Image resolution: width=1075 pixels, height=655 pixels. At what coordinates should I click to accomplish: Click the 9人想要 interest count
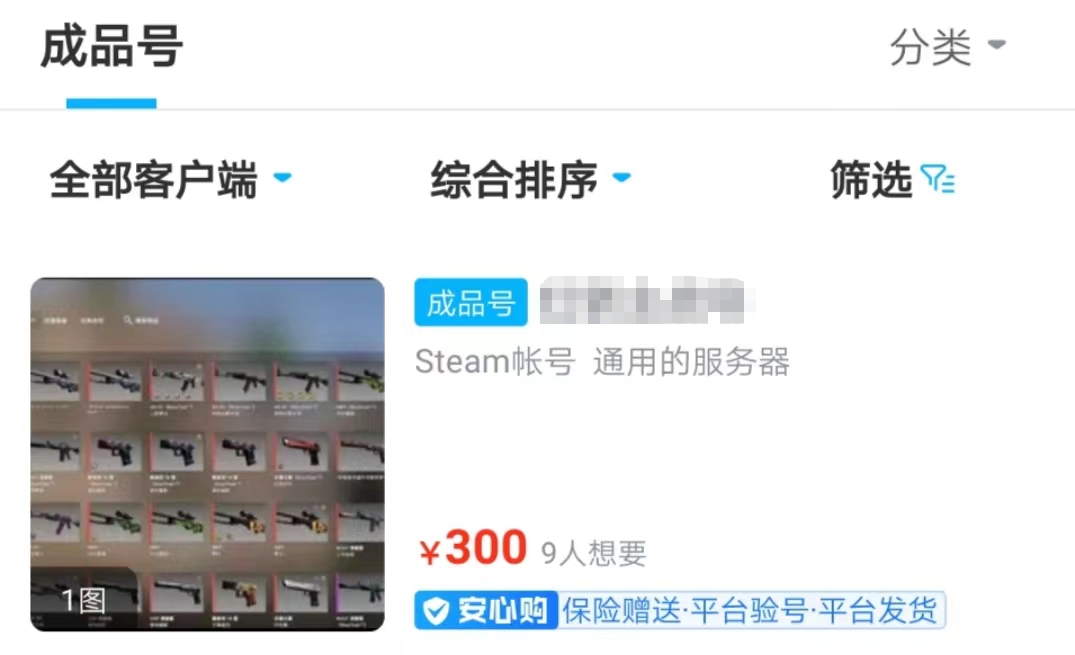tap(594, 553)
